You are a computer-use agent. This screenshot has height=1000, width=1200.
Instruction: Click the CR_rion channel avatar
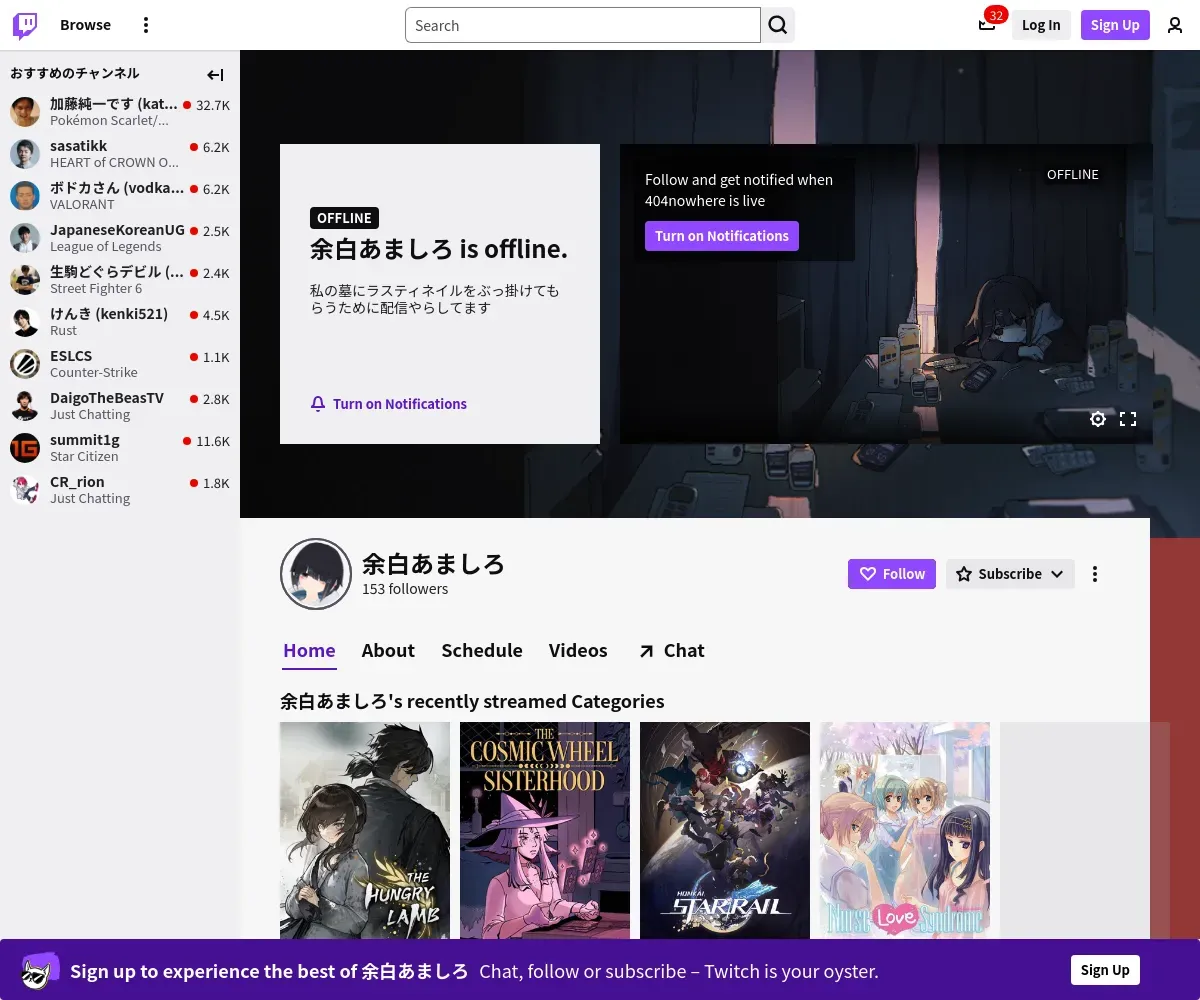click(x=25, y=490)
